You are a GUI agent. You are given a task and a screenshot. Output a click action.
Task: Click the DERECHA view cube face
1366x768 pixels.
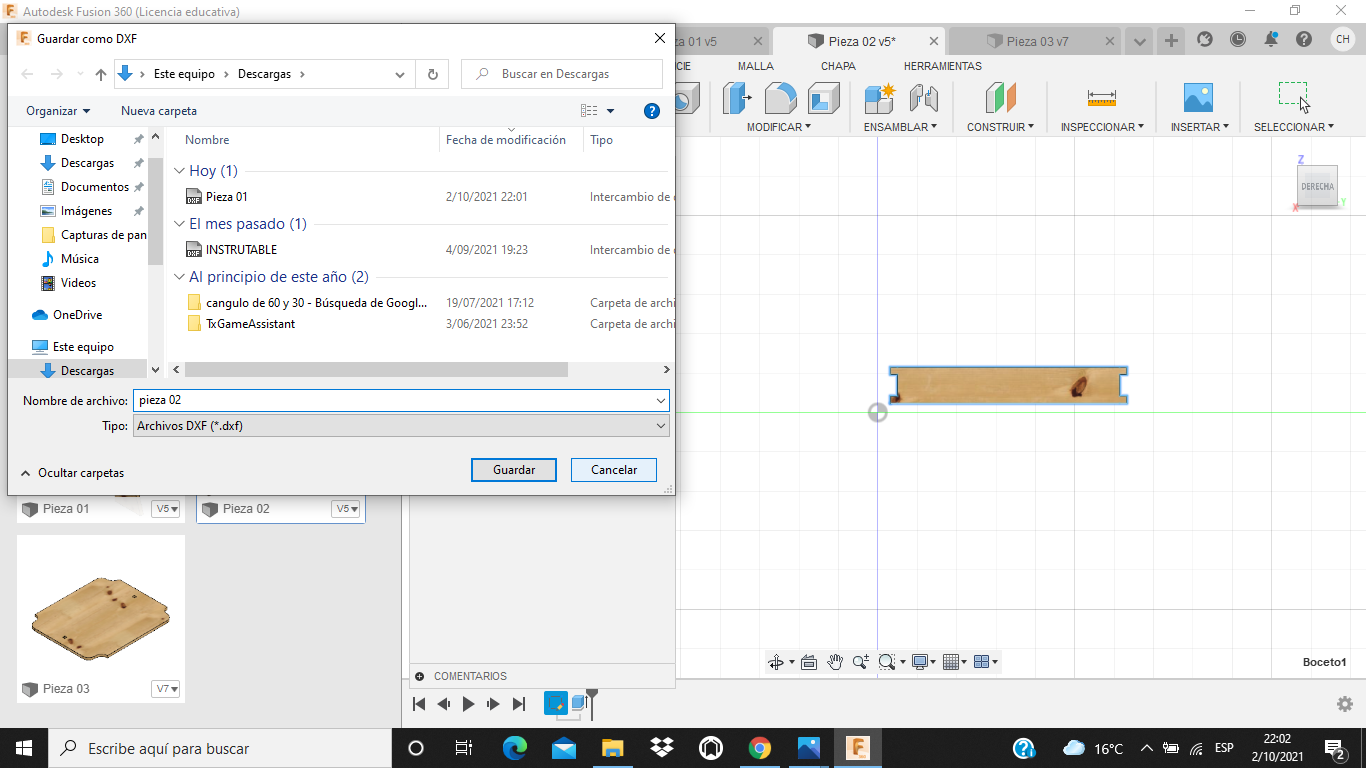1317,187
